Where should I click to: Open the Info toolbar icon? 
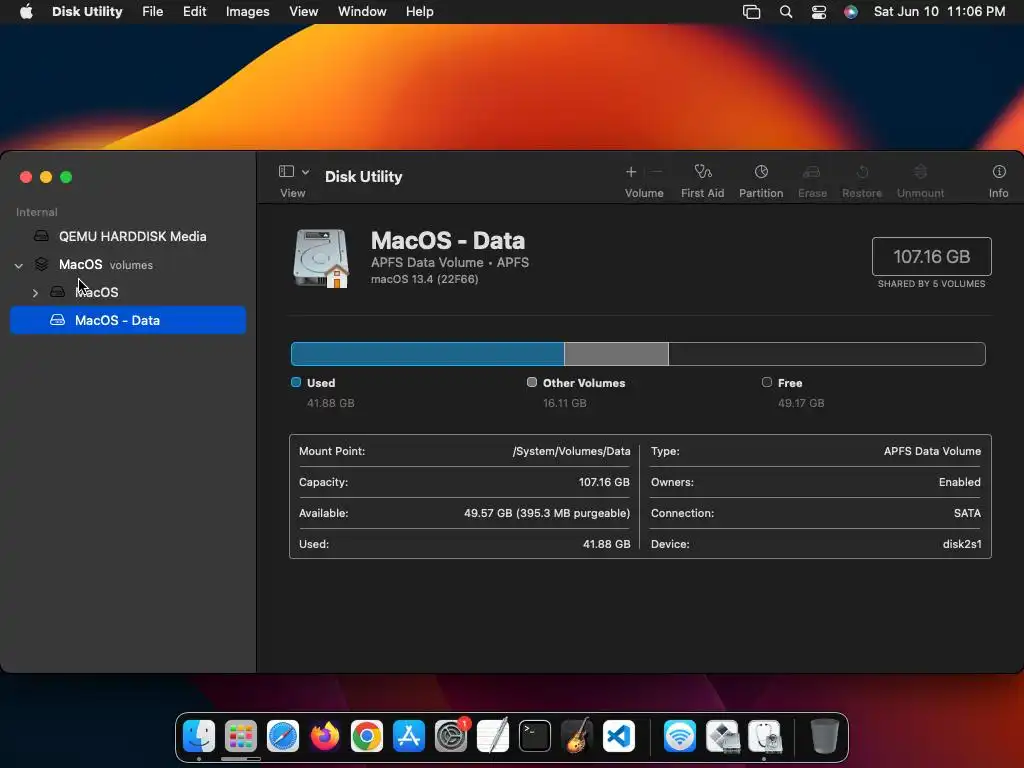(x=999, y=172)
